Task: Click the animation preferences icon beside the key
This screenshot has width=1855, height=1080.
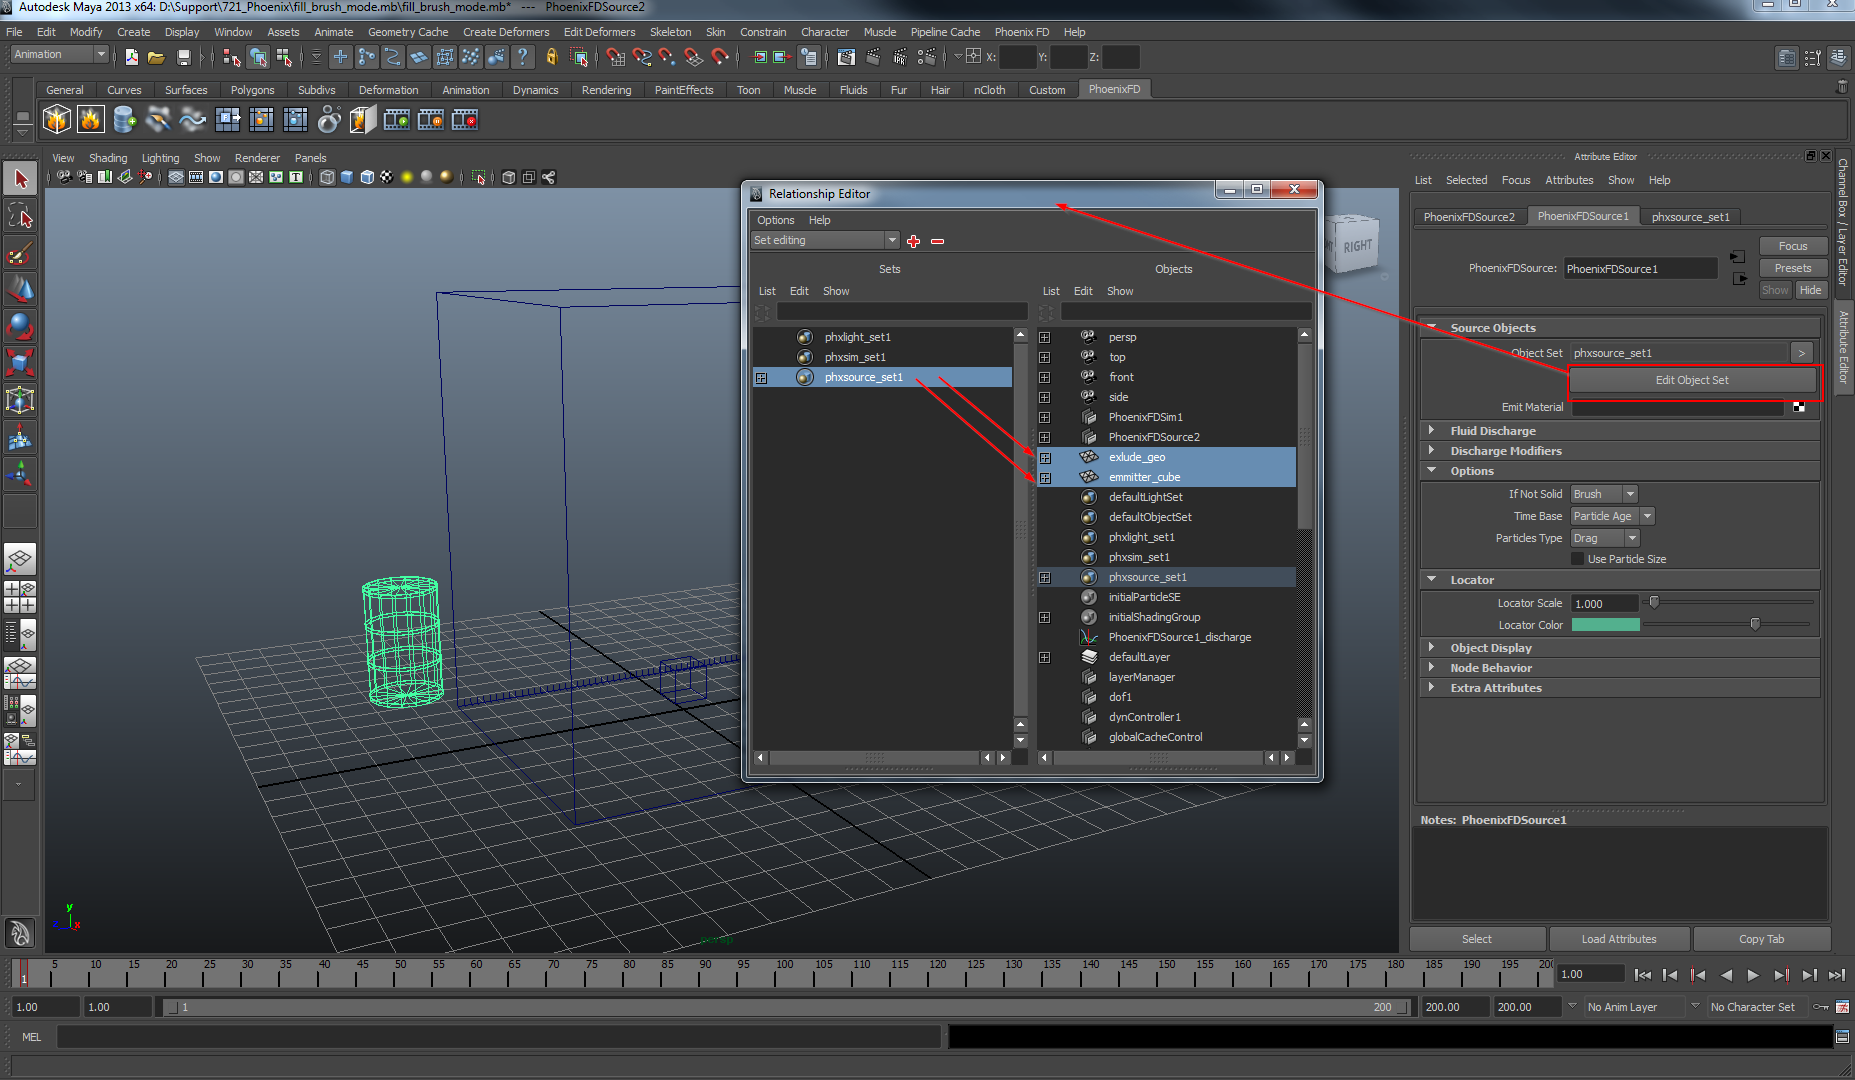Action: pos(1842,1007)
